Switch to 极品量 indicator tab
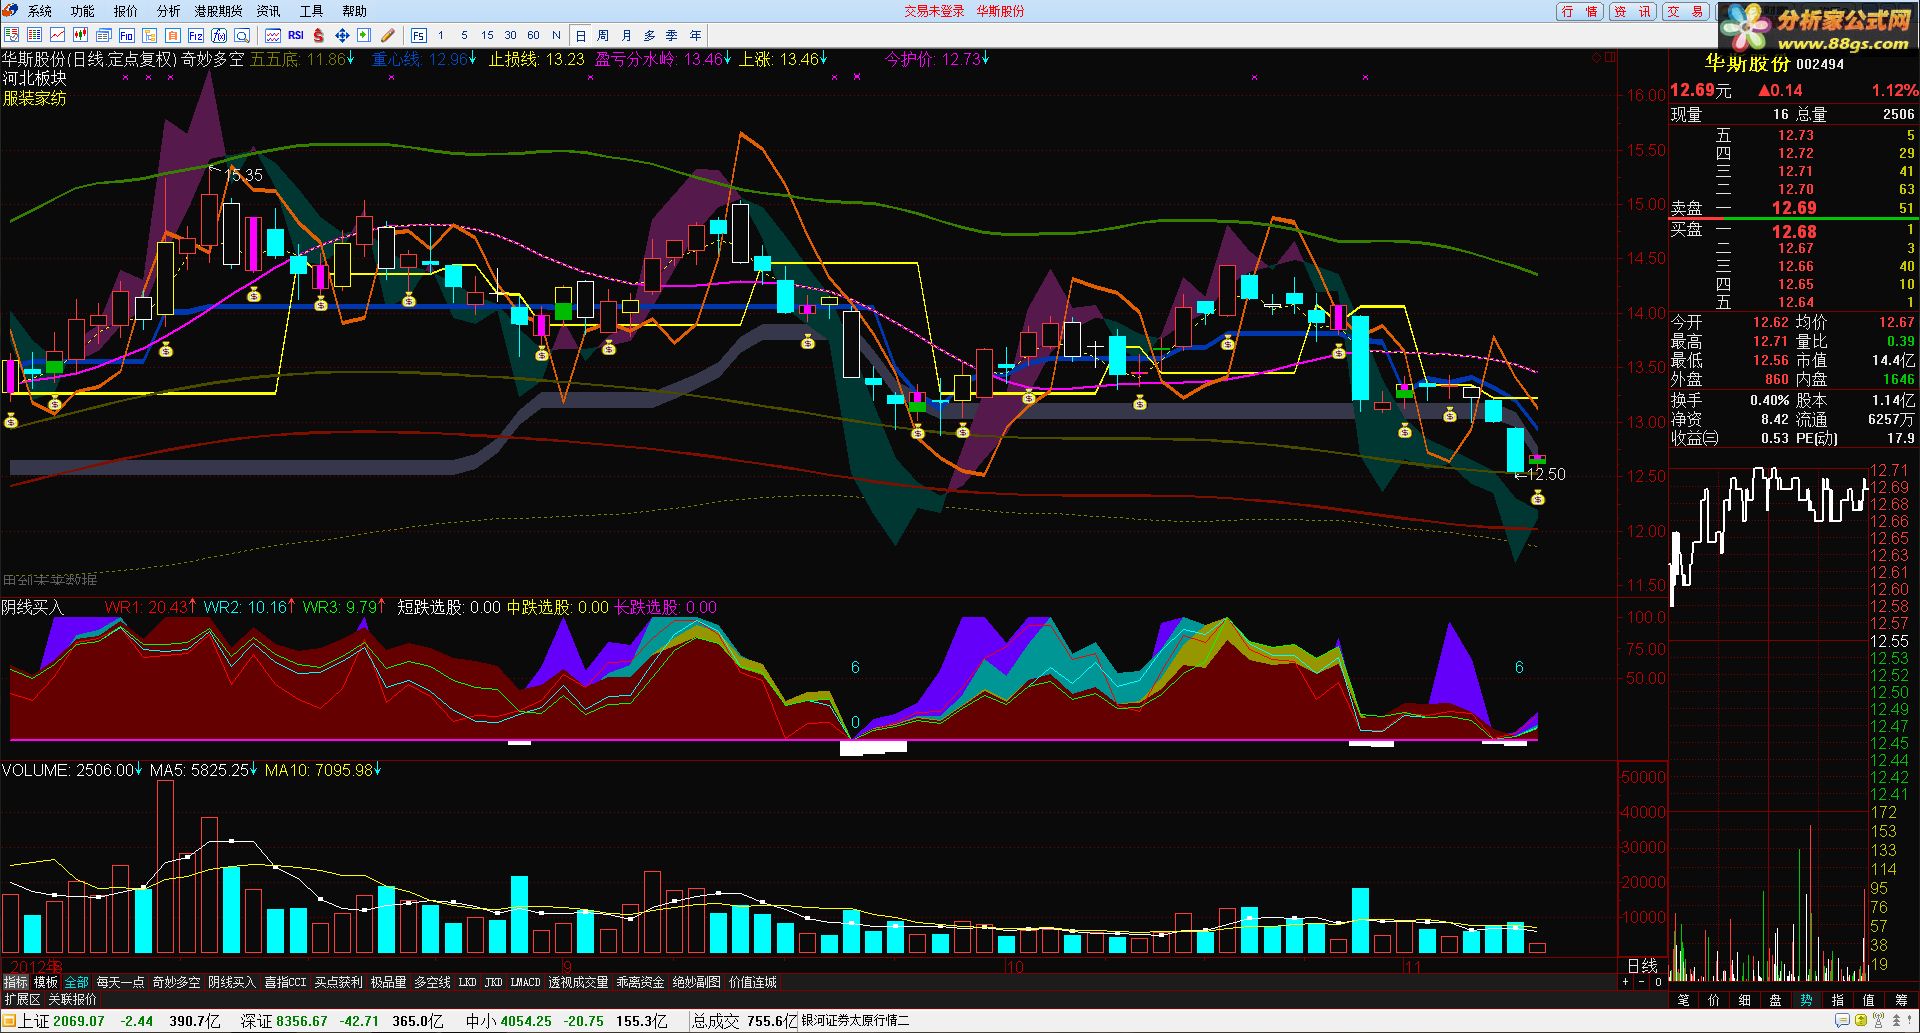The height and width of the screenshot is (1033, 1920). [x=388, y=982]
